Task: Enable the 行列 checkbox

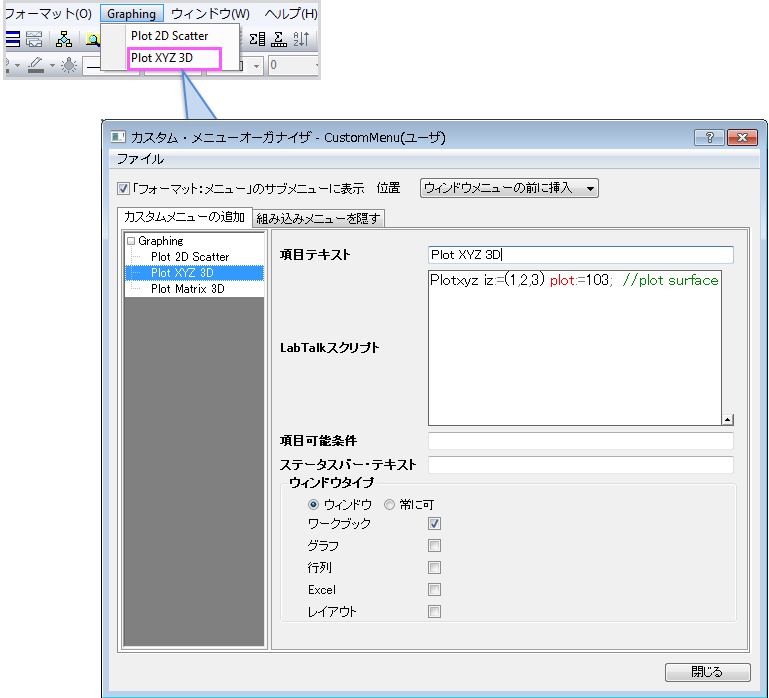Action: pyautogui.click(x=434, y=568)
